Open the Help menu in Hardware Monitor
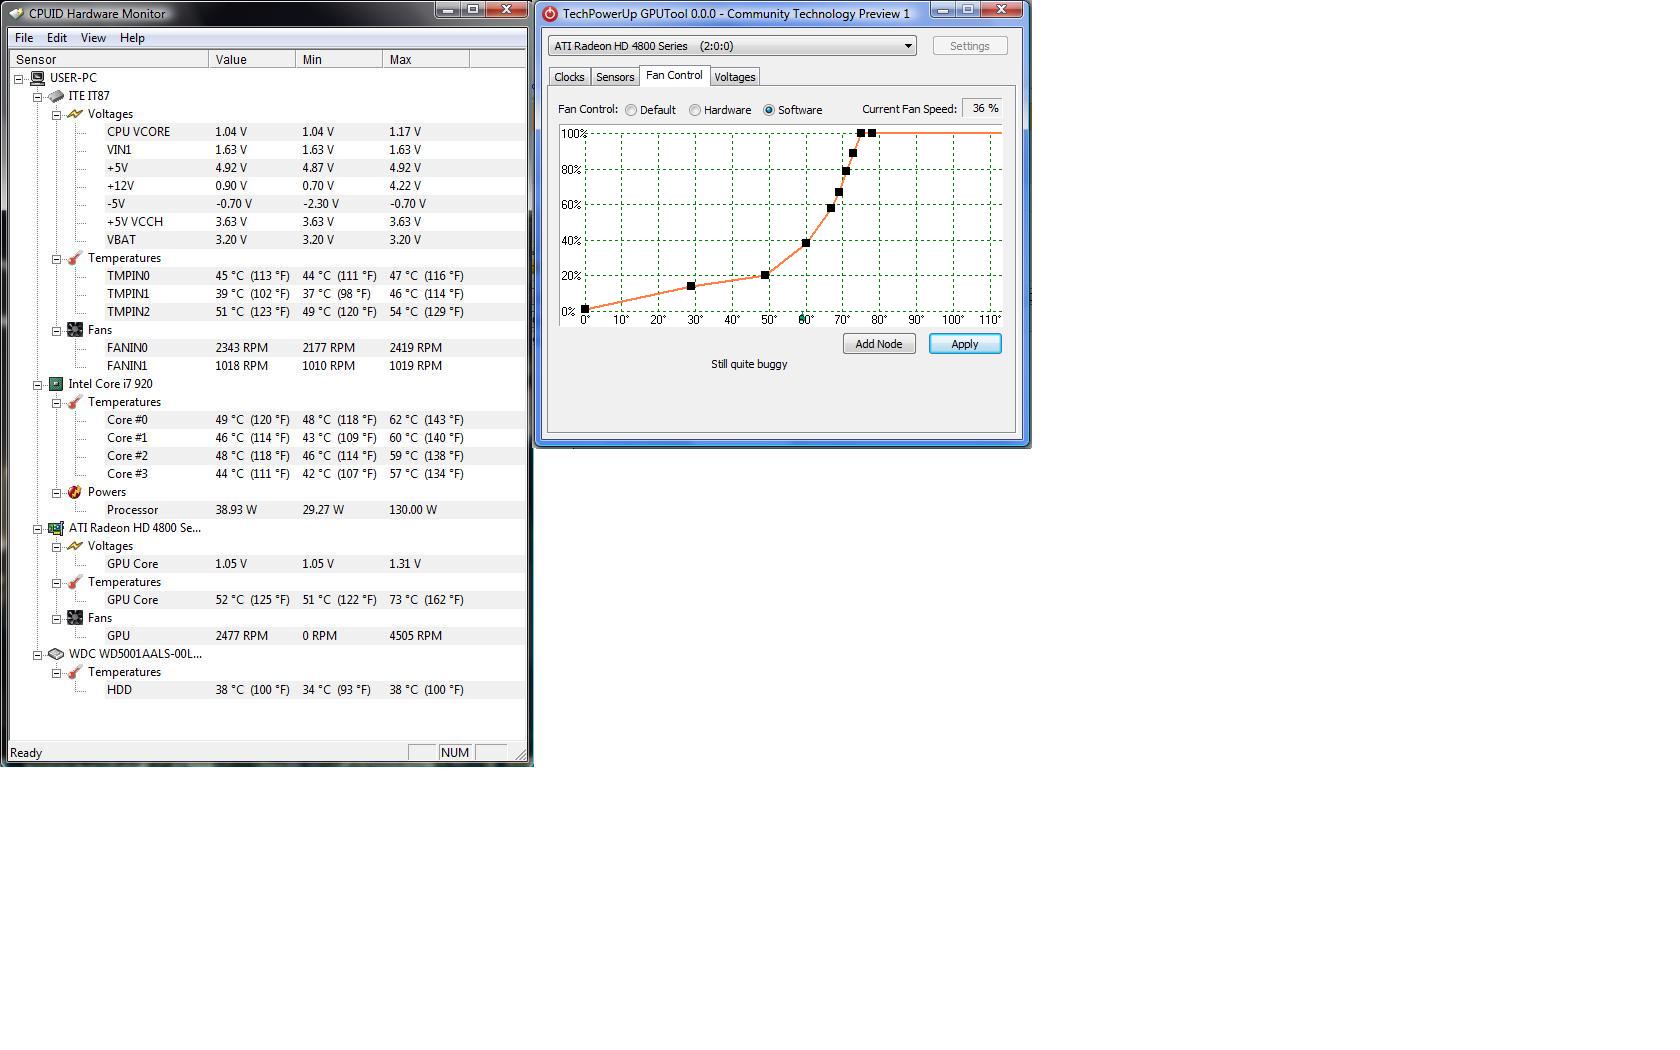Viewport: 1680px width, 1050px height. (x=132, y=38)
